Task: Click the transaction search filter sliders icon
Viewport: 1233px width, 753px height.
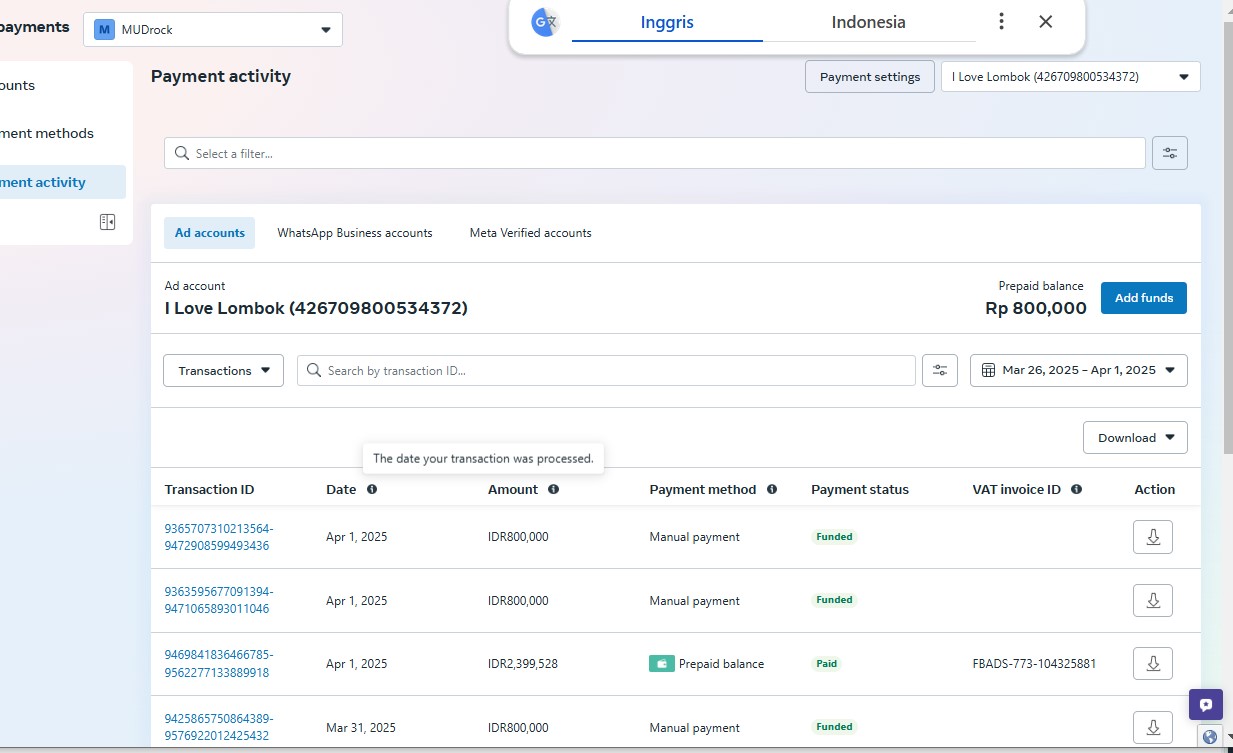Action: point(939,370)
